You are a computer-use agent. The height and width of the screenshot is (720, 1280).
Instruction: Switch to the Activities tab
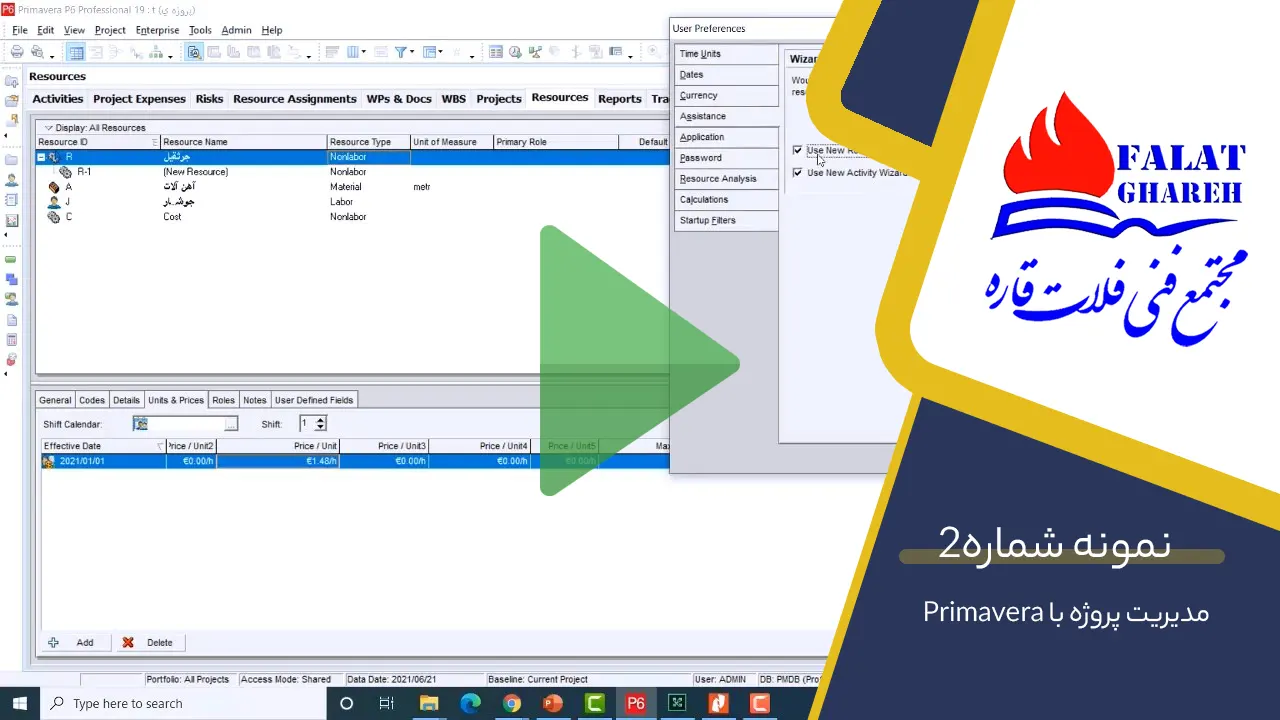pos(57,99)
